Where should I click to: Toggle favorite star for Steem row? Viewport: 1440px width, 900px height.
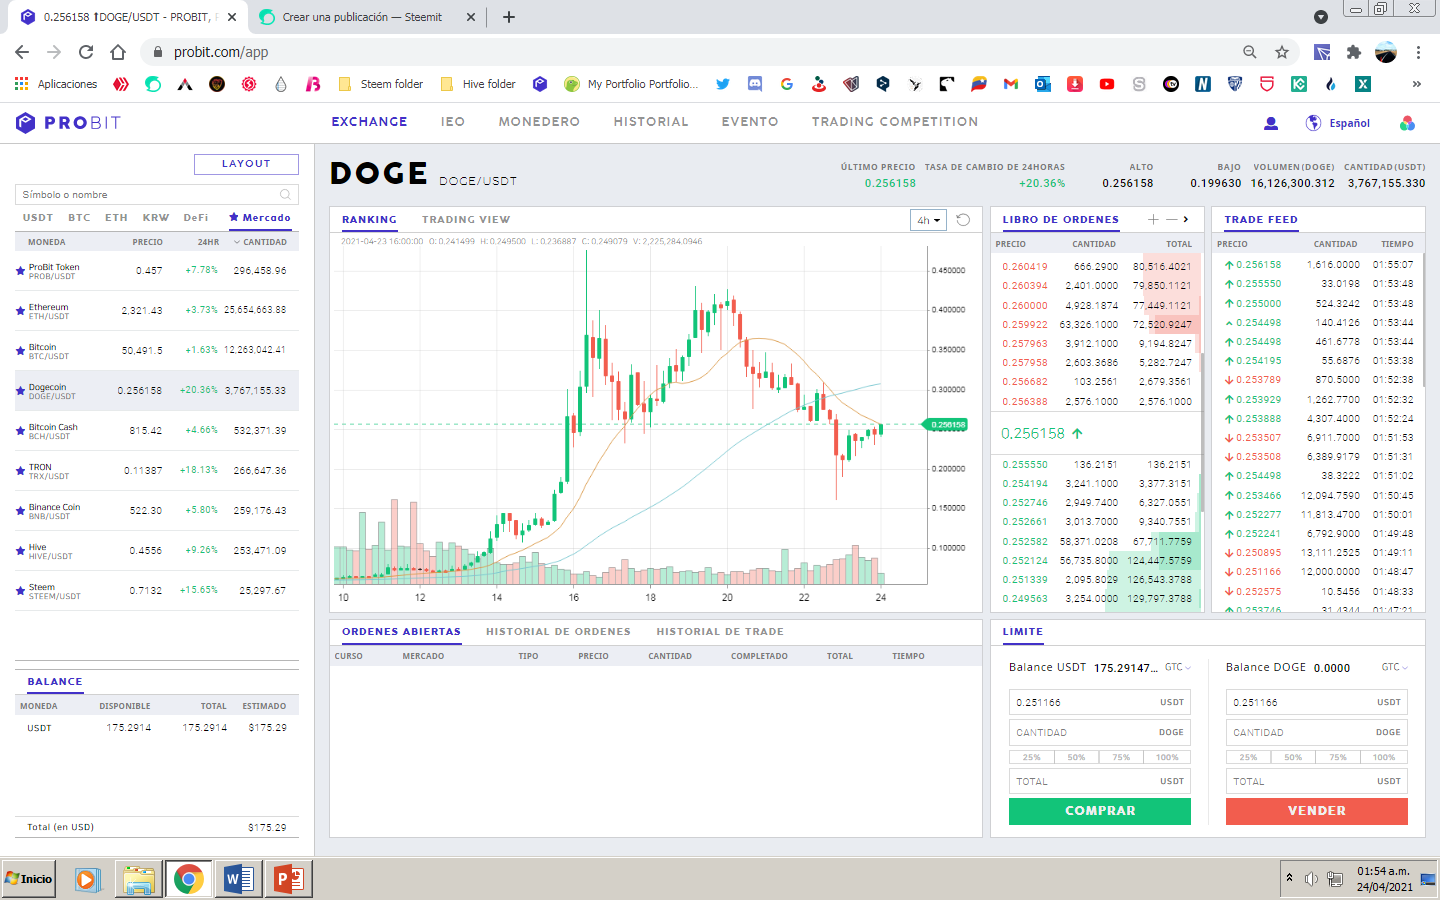[x=21, y=591]
